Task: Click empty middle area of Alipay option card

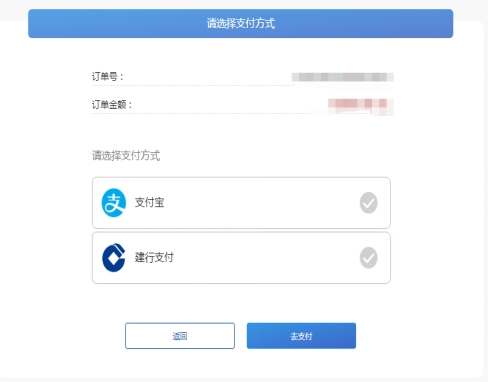Action: 260,203
